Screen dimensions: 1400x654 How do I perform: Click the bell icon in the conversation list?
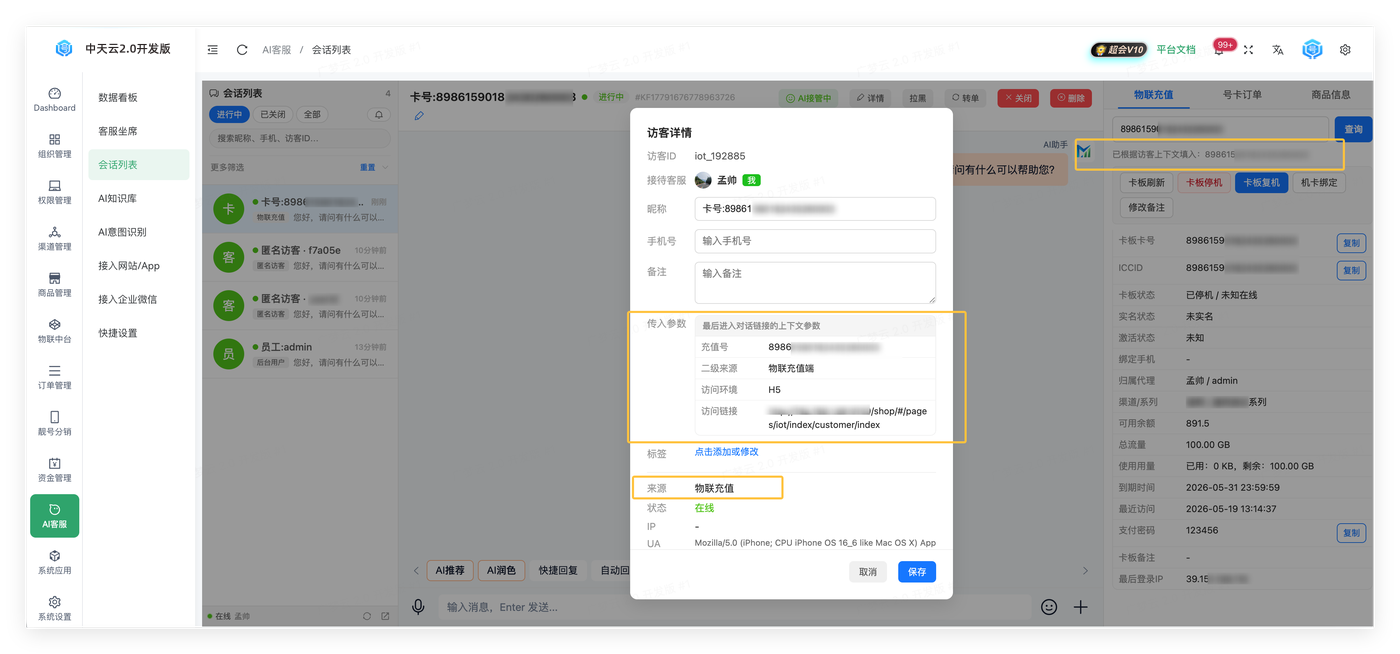tap(379, 115)
